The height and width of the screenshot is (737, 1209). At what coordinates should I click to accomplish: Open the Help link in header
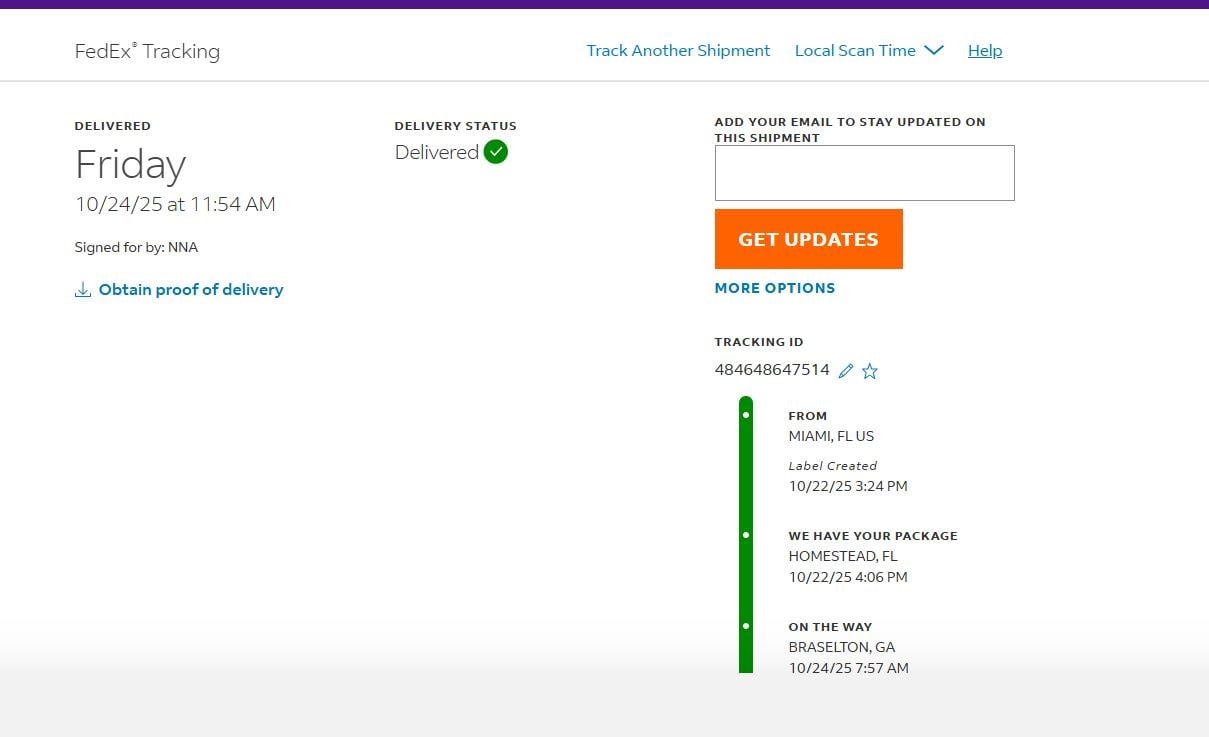(x=985, y=50)
